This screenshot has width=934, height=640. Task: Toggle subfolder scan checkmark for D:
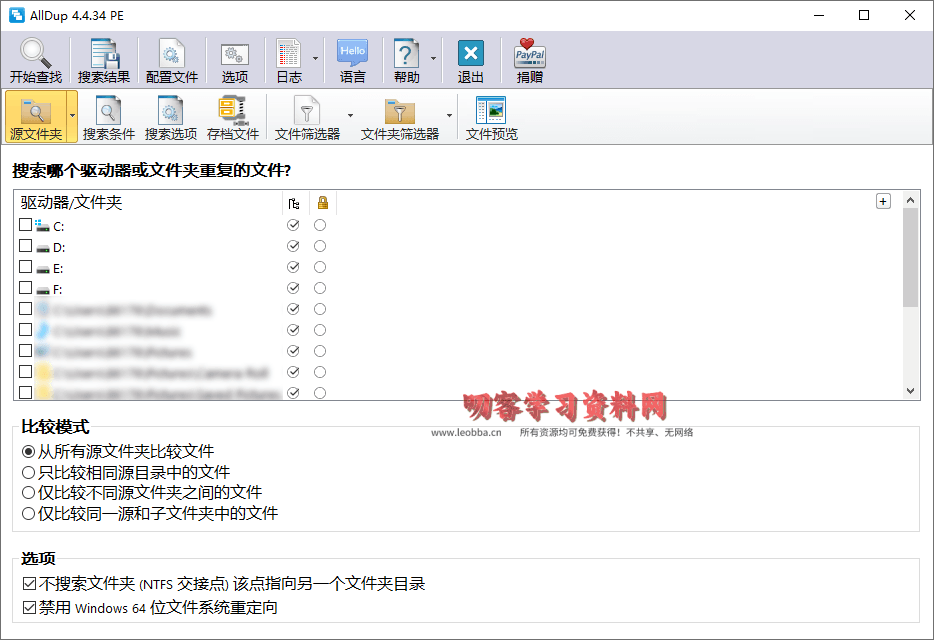tap(293, 246)
